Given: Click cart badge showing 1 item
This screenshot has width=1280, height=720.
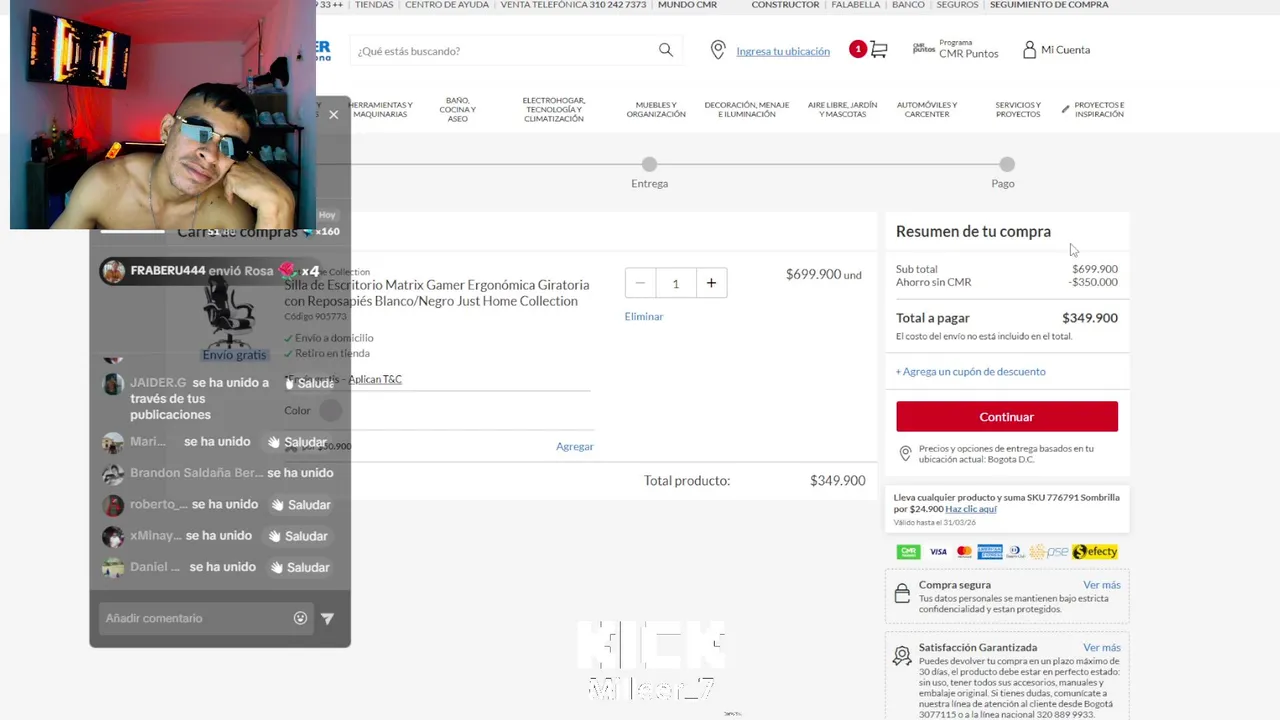Looking at the screenshot, I should tap(857, 49).
